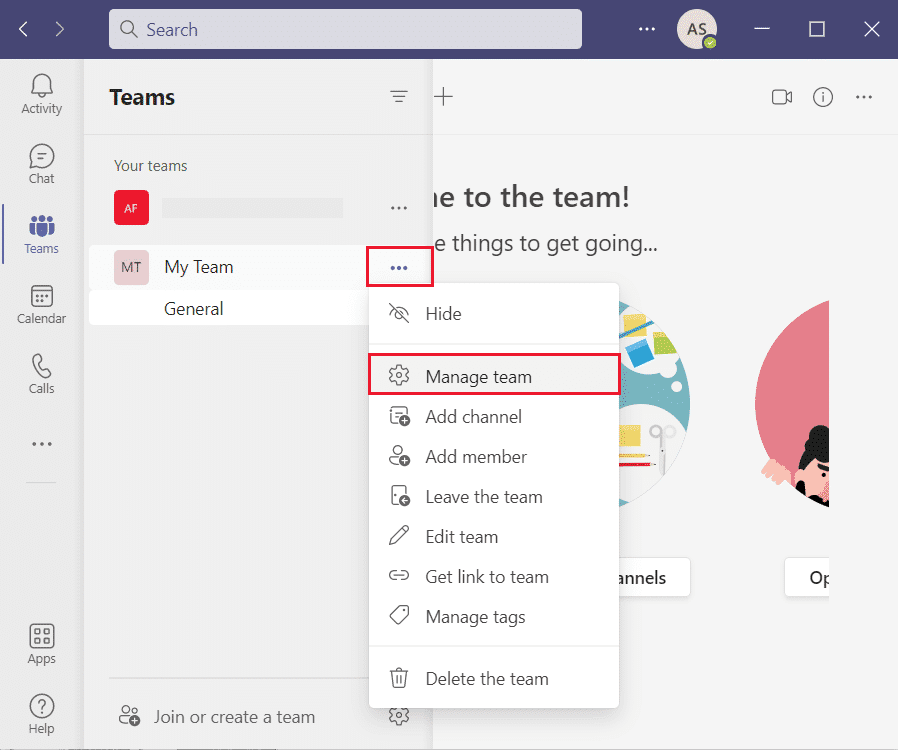
Task: Open Calls from the sidebar
Action: point(42,374)
